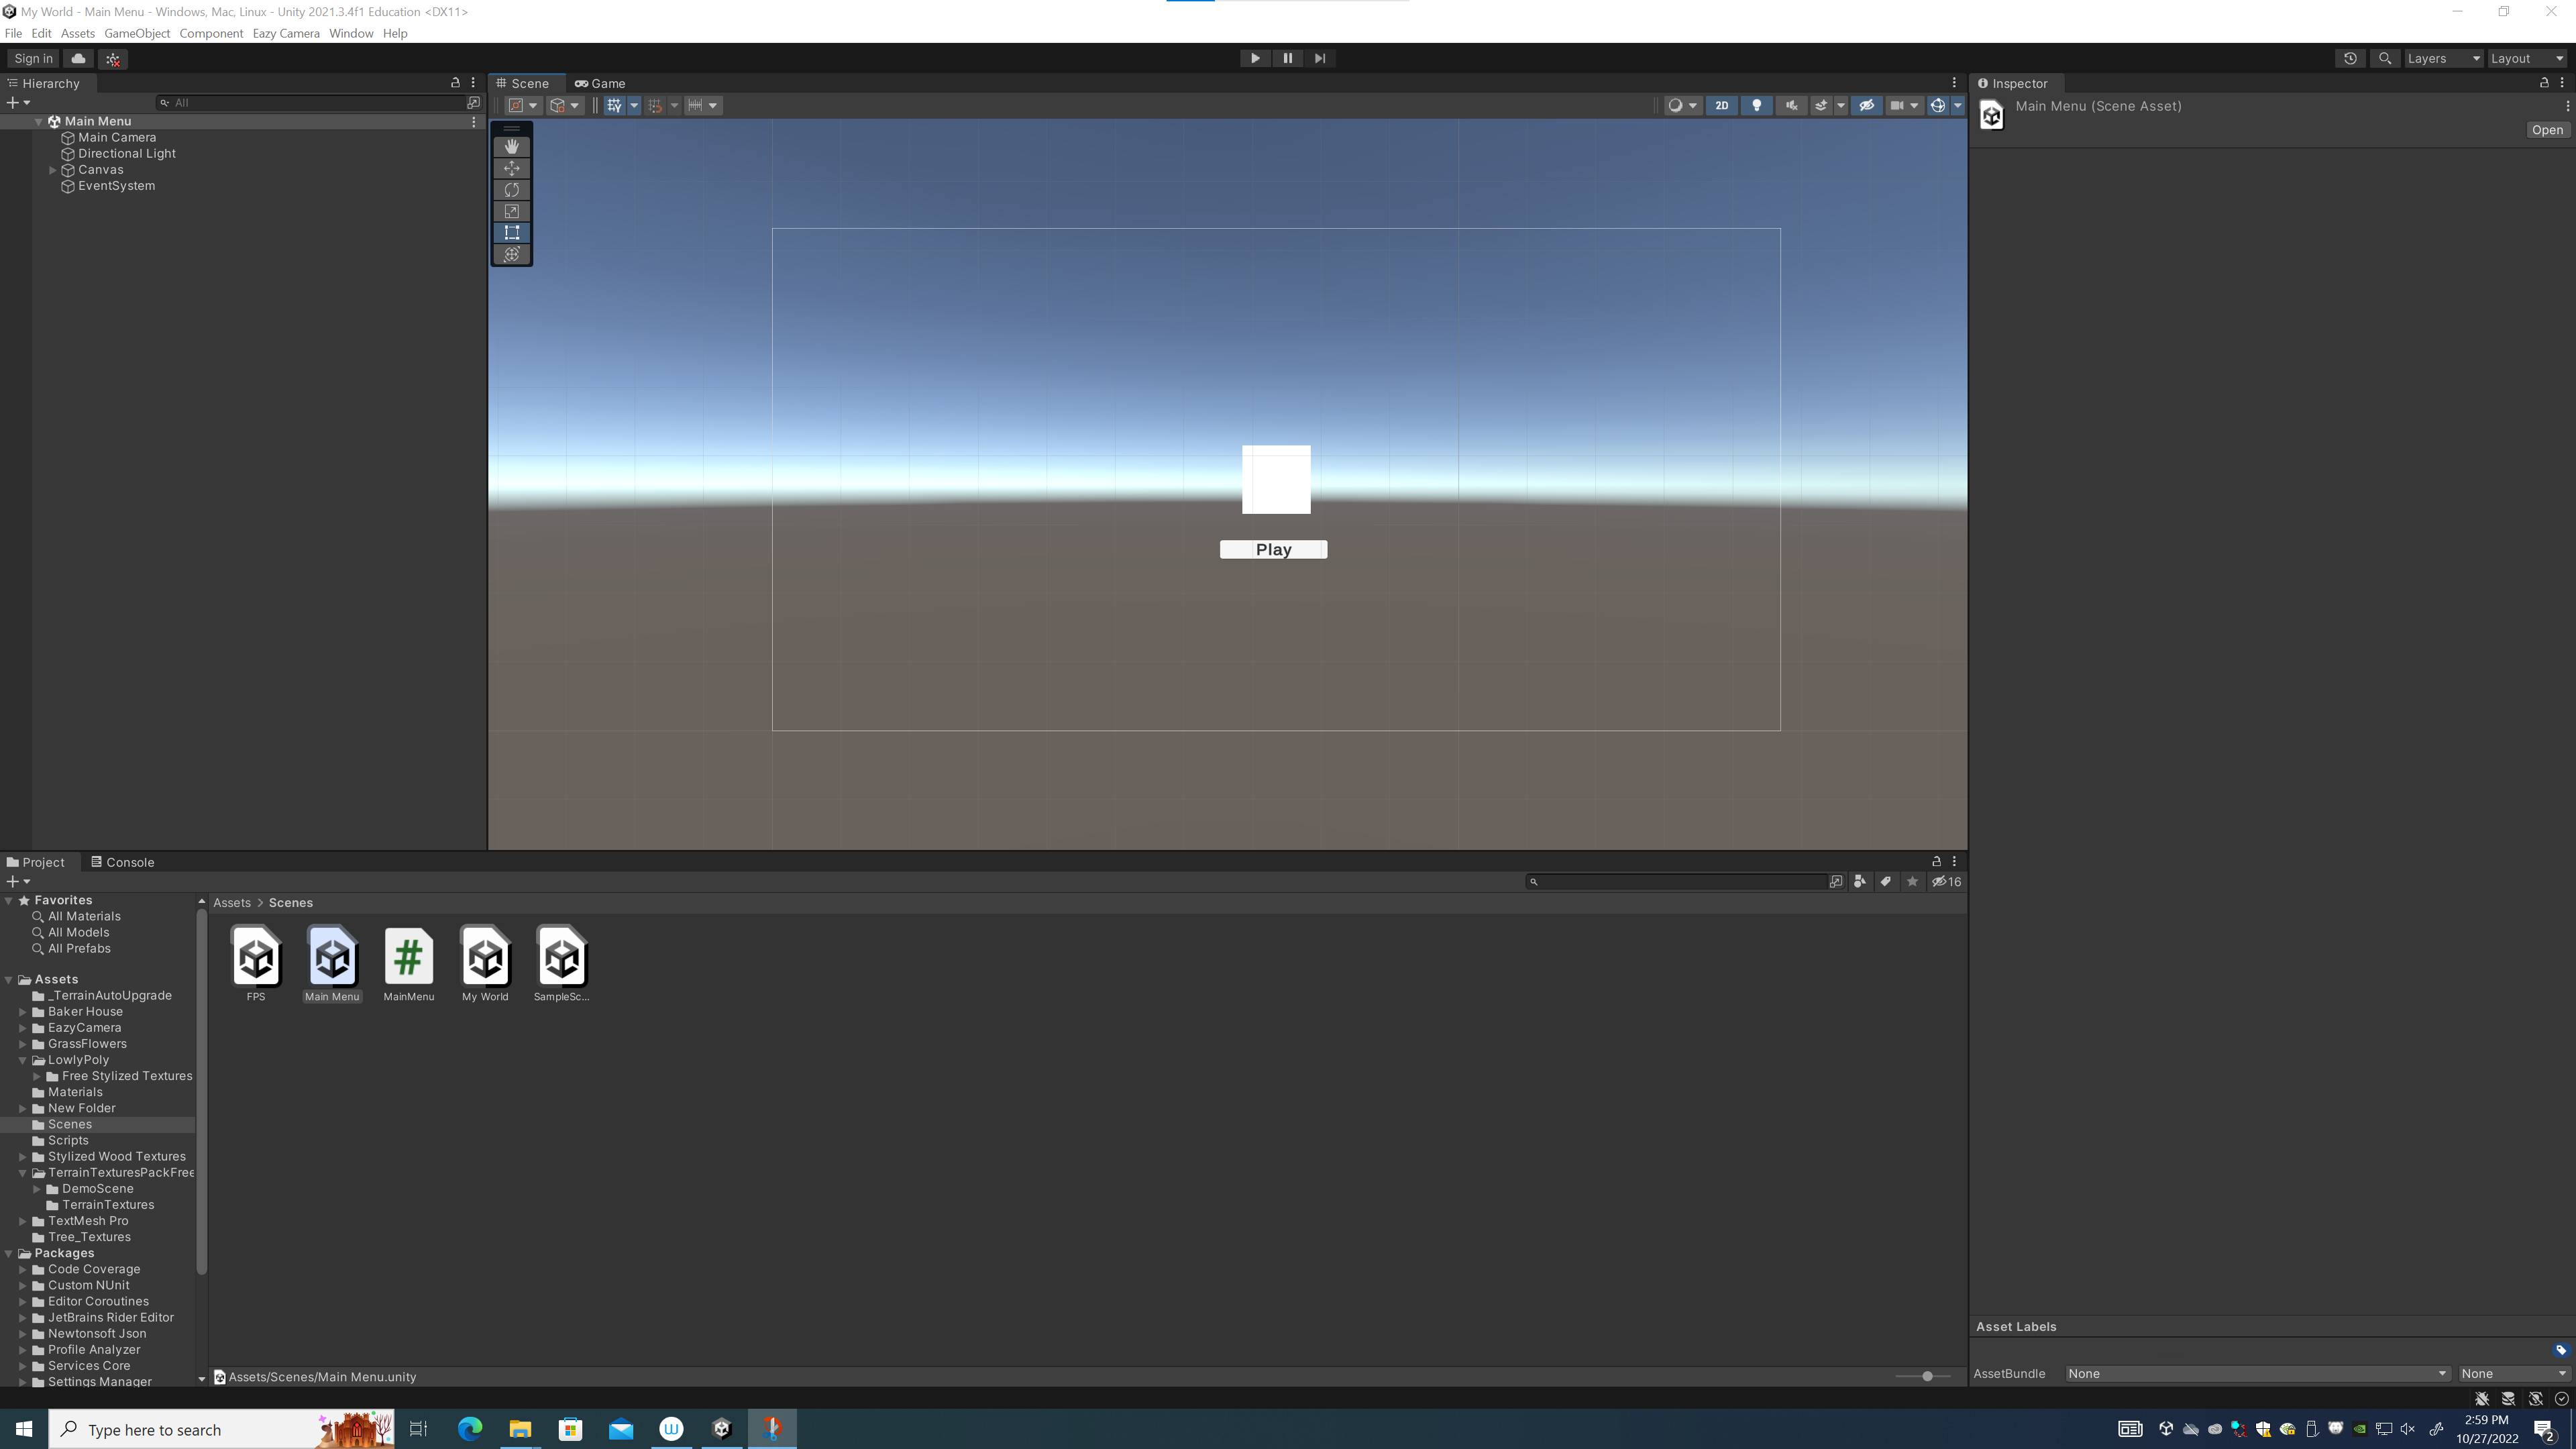This screenshot has width=2576, height=1449.
Task: Open the Layers dropdown
Action: pos(2443,58)
